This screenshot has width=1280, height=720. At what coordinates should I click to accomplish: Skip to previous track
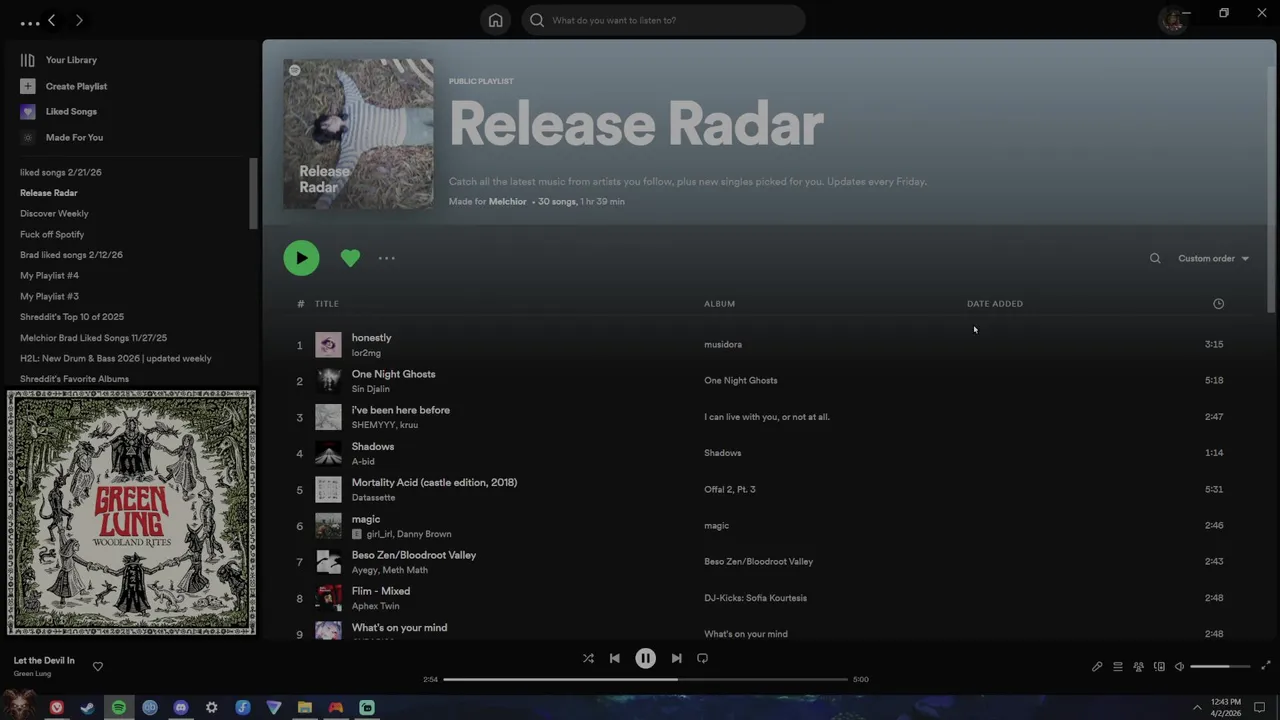[614, 658]
